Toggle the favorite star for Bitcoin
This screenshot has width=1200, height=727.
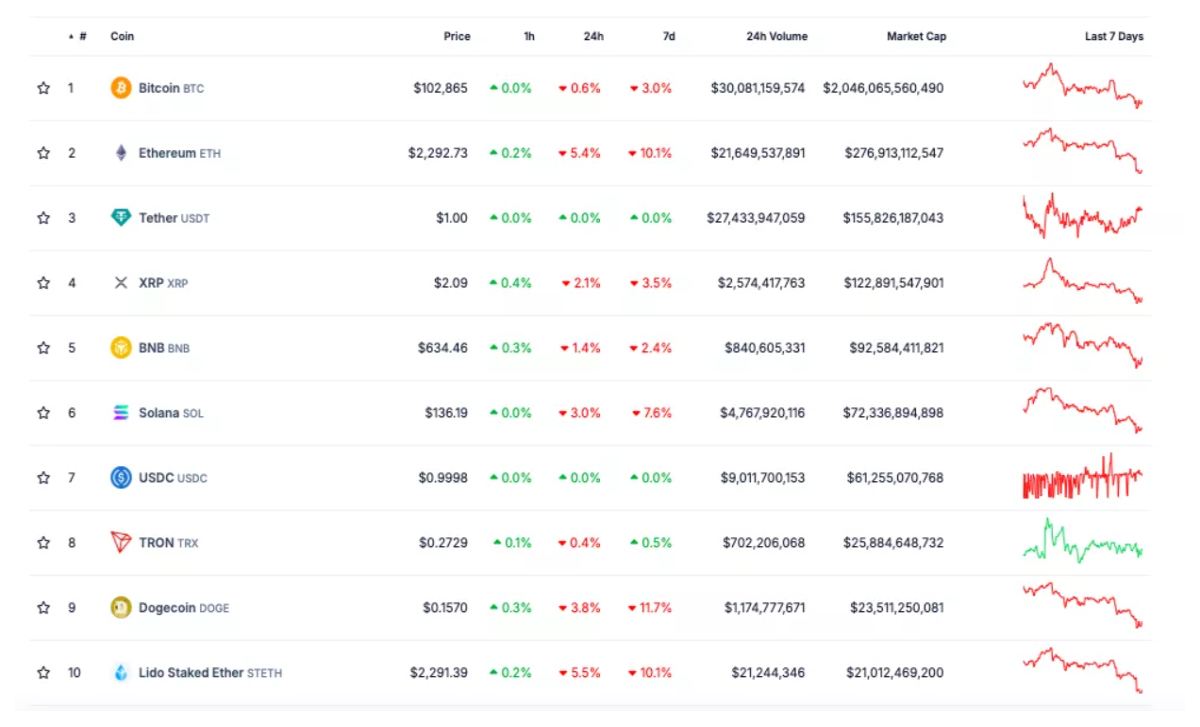click(x=43, y=88)
